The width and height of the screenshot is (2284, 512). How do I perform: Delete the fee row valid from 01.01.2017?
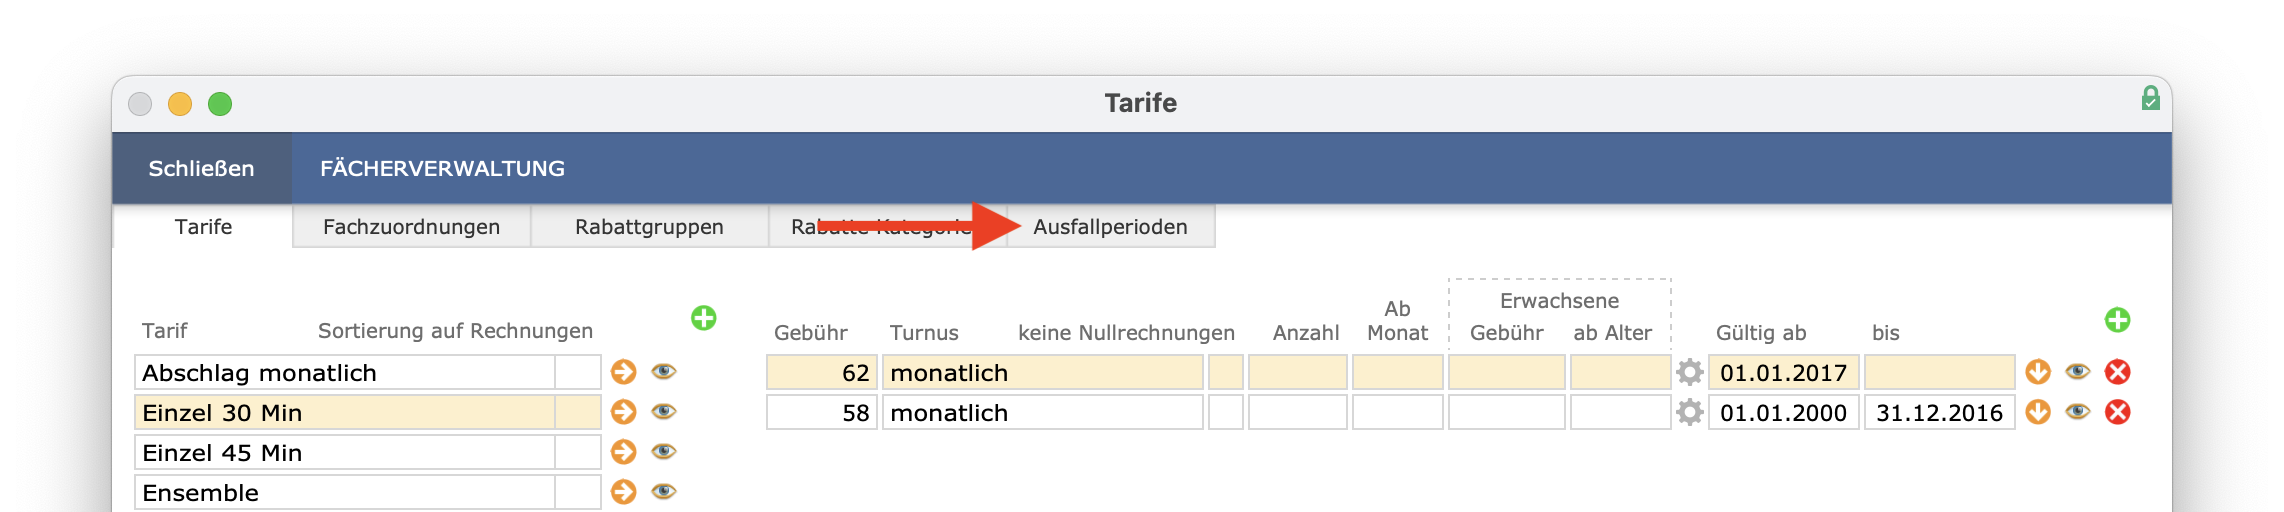point(2117,372)
